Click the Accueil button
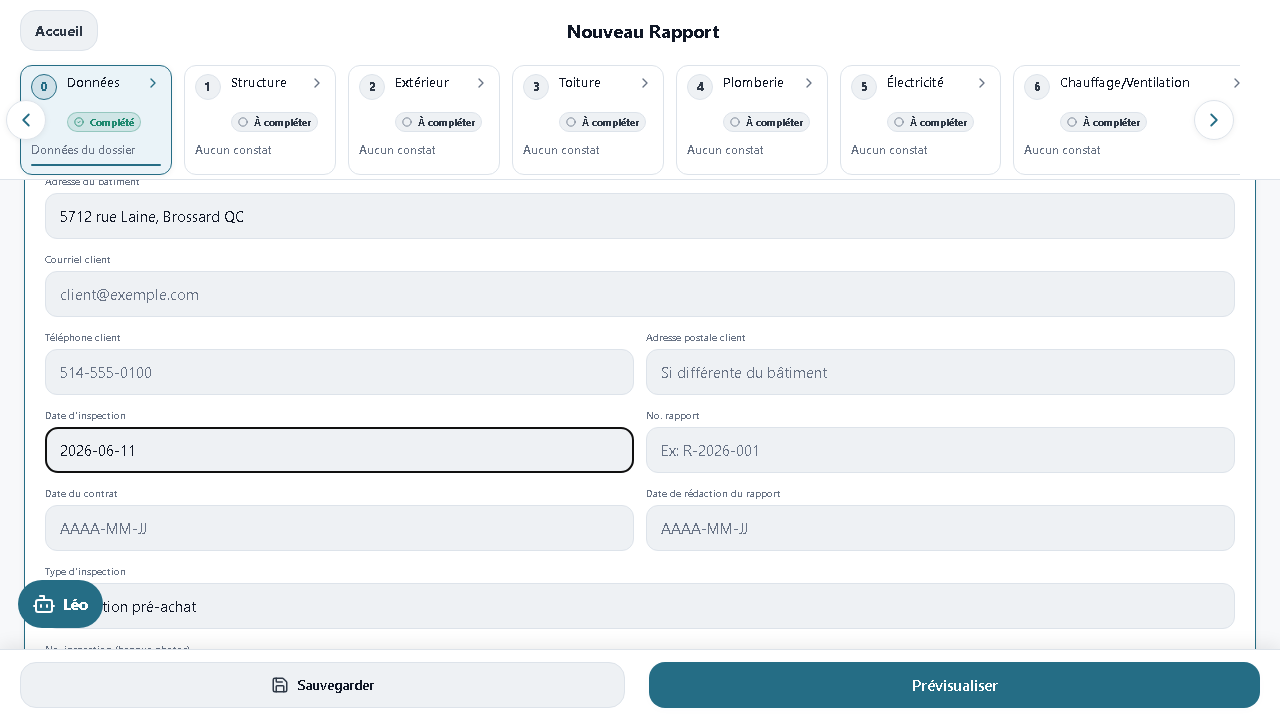This screenshot has height=720, width=1280. point(59,31)
